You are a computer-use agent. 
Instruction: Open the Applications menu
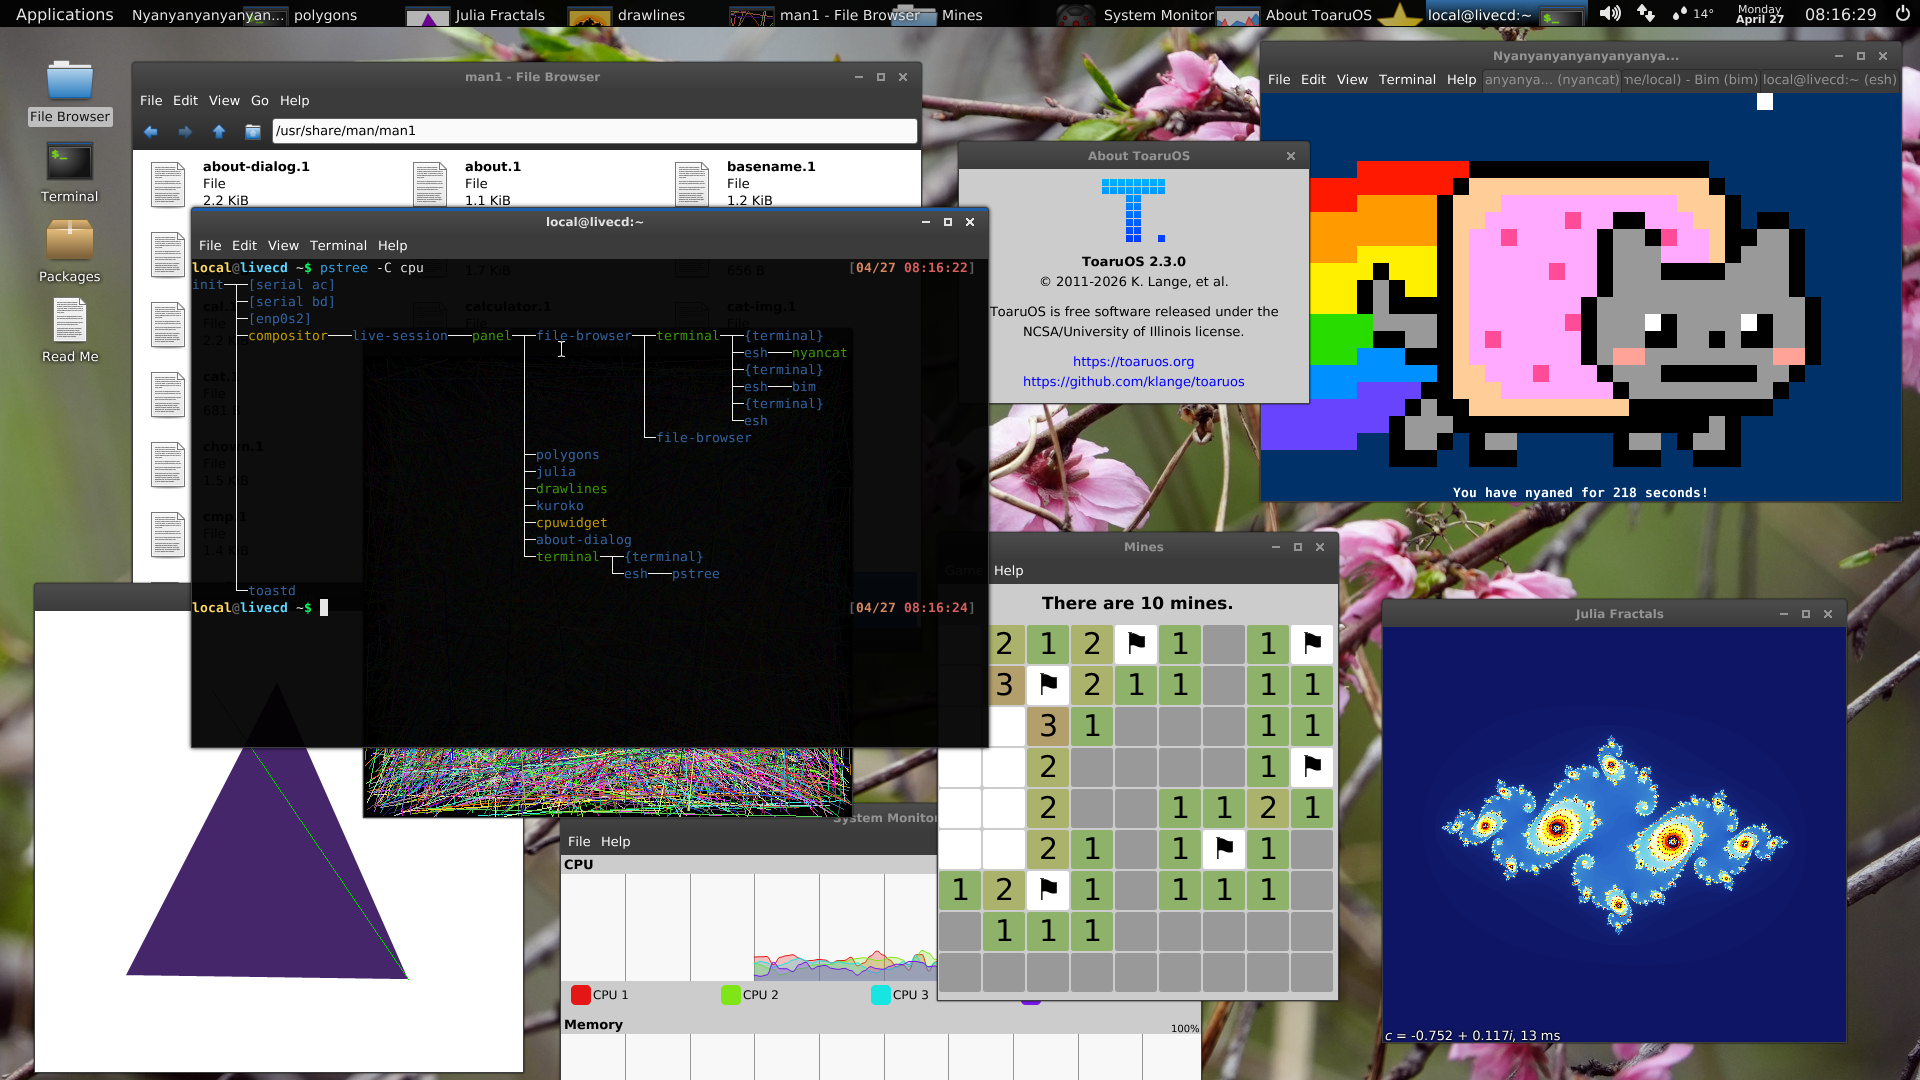click(64, 14)
